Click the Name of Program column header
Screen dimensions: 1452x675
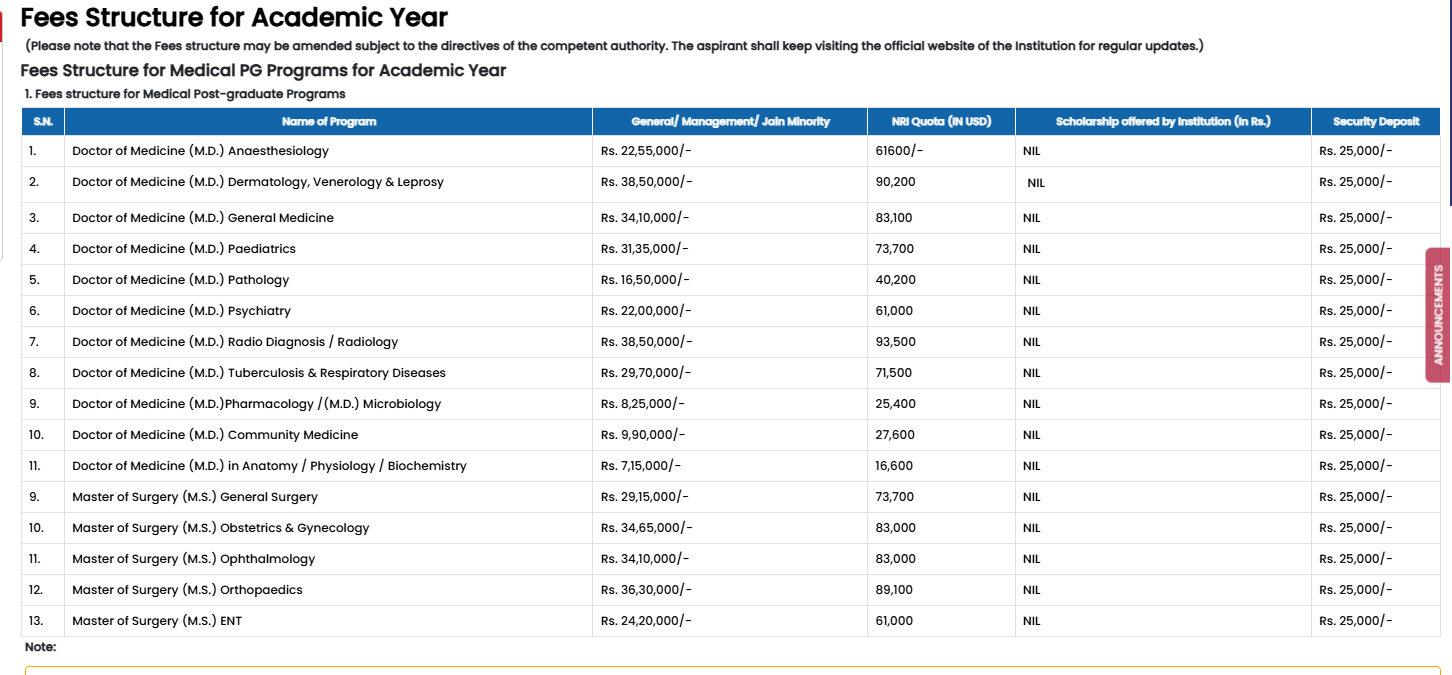click(329, 121)
